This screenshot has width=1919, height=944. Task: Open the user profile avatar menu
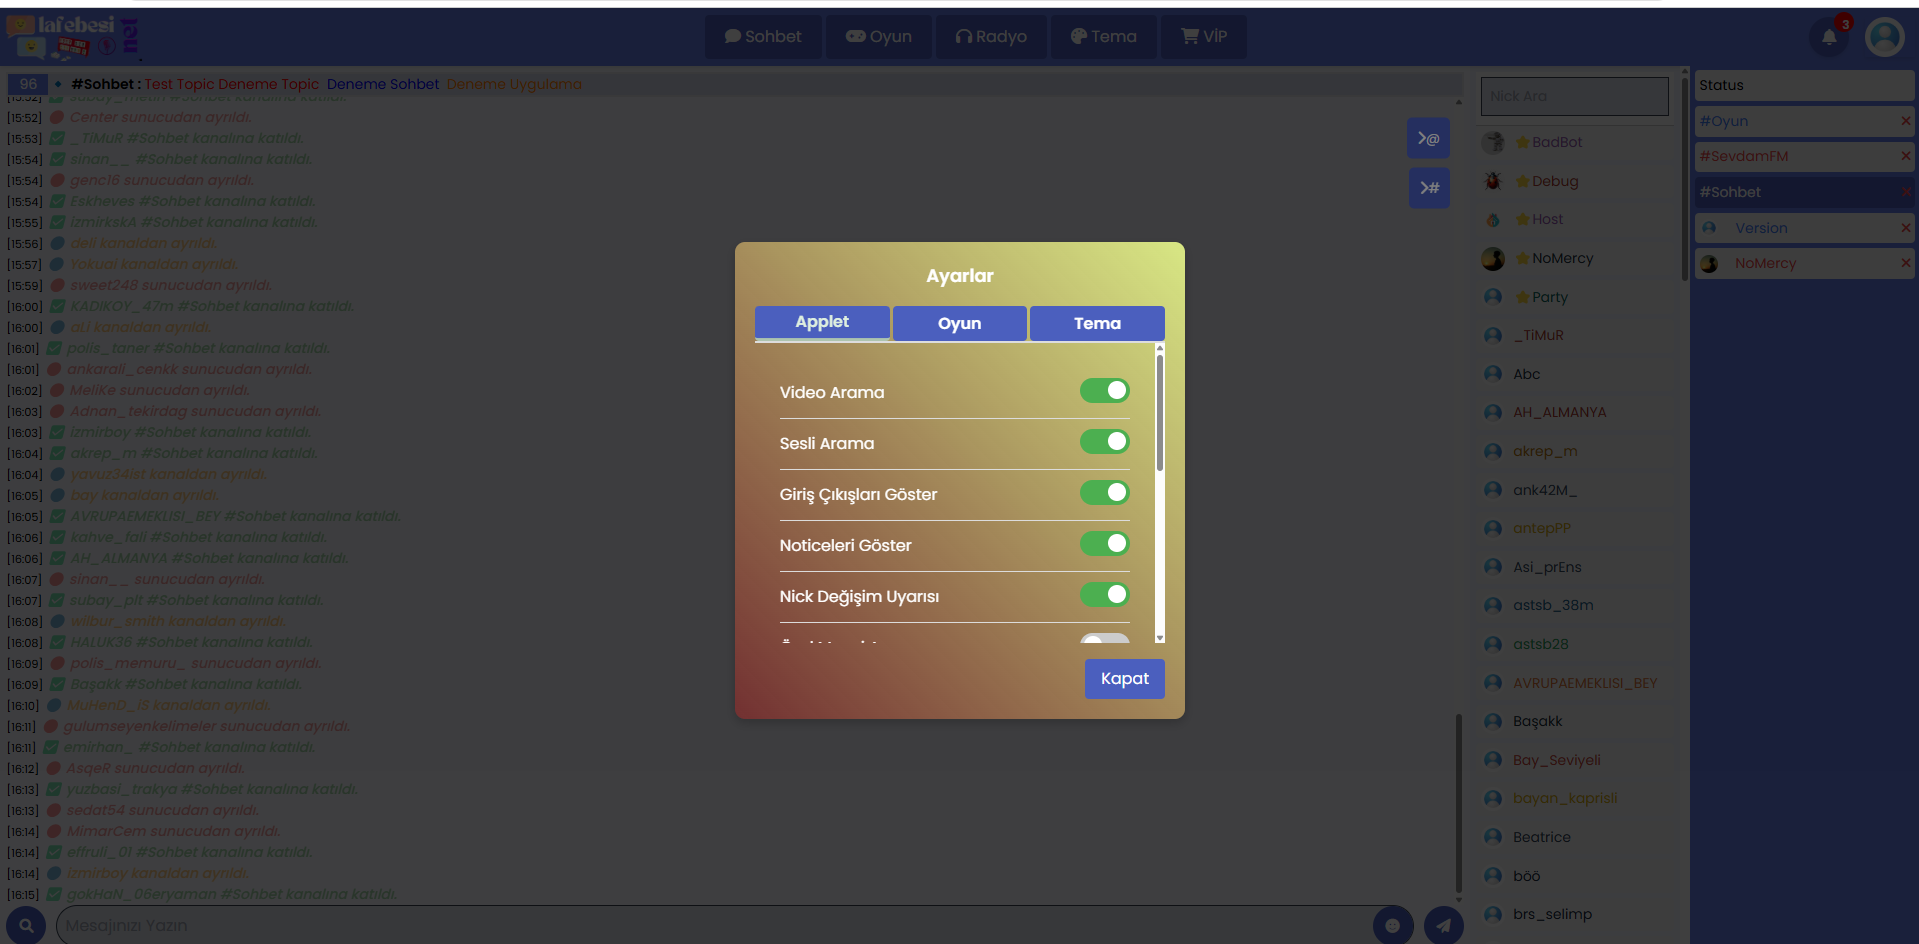(1884, 38)
